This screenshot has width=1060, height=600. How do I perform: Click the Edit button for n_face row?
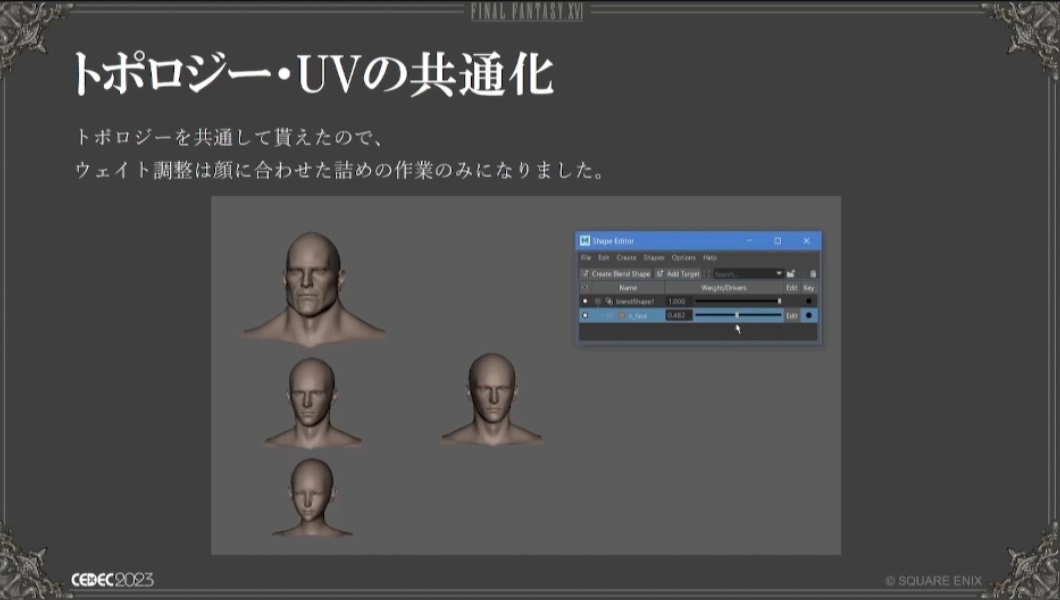pyautogui.click(x=792, y=316)
